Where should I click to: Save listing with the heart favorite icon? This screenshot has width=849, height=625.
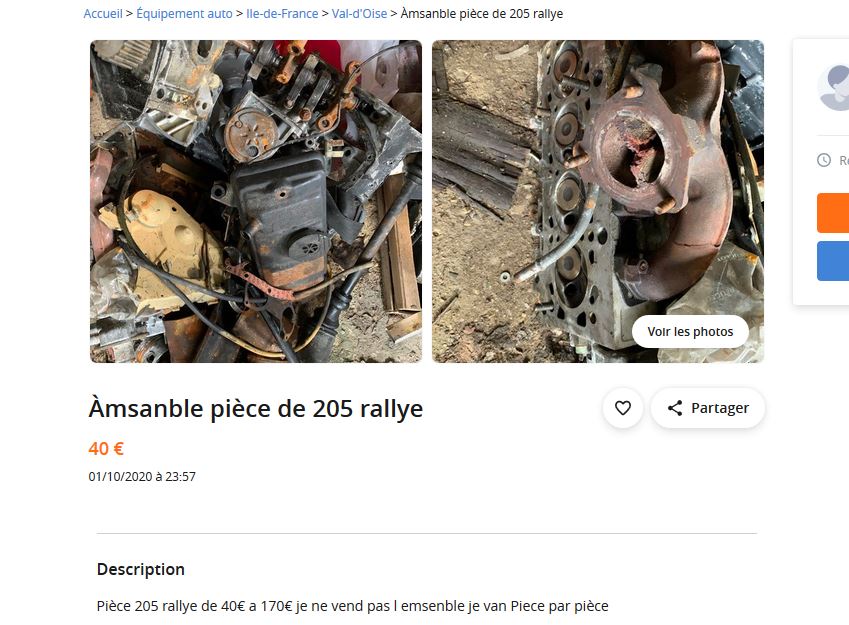(623, 408)
